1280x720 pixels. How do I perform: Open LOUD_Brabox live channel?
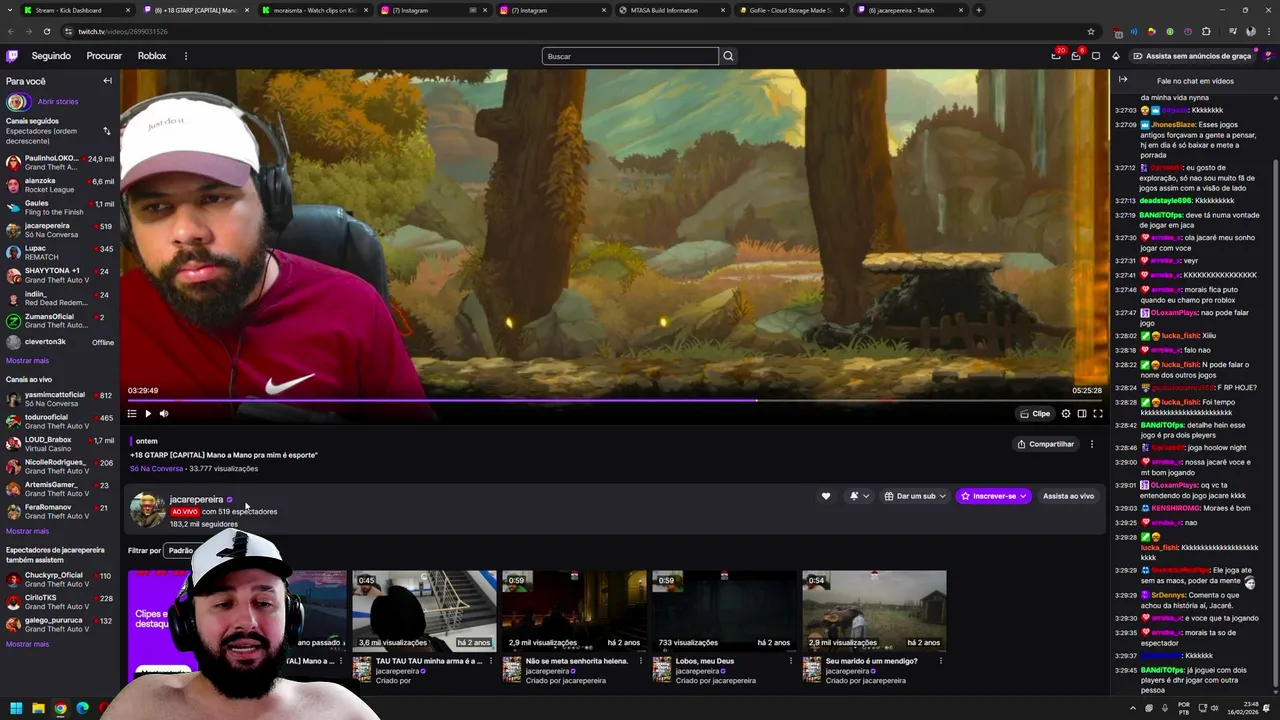click(x=60, y=444)
